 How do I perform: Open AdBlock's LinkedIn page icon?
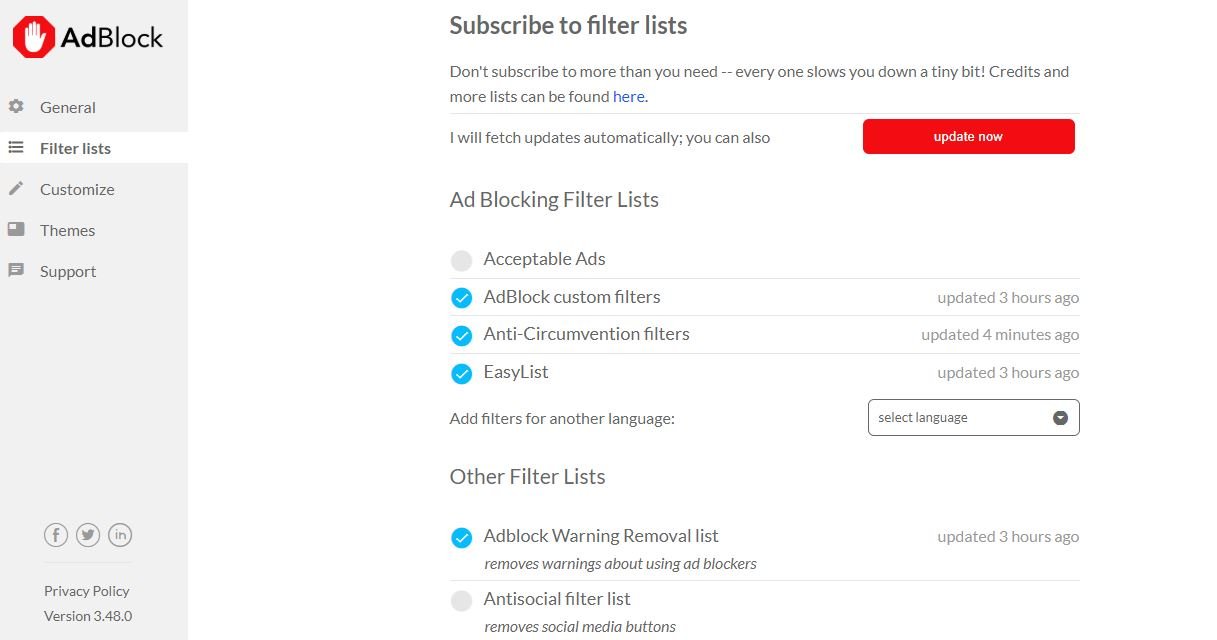point(120,535)
